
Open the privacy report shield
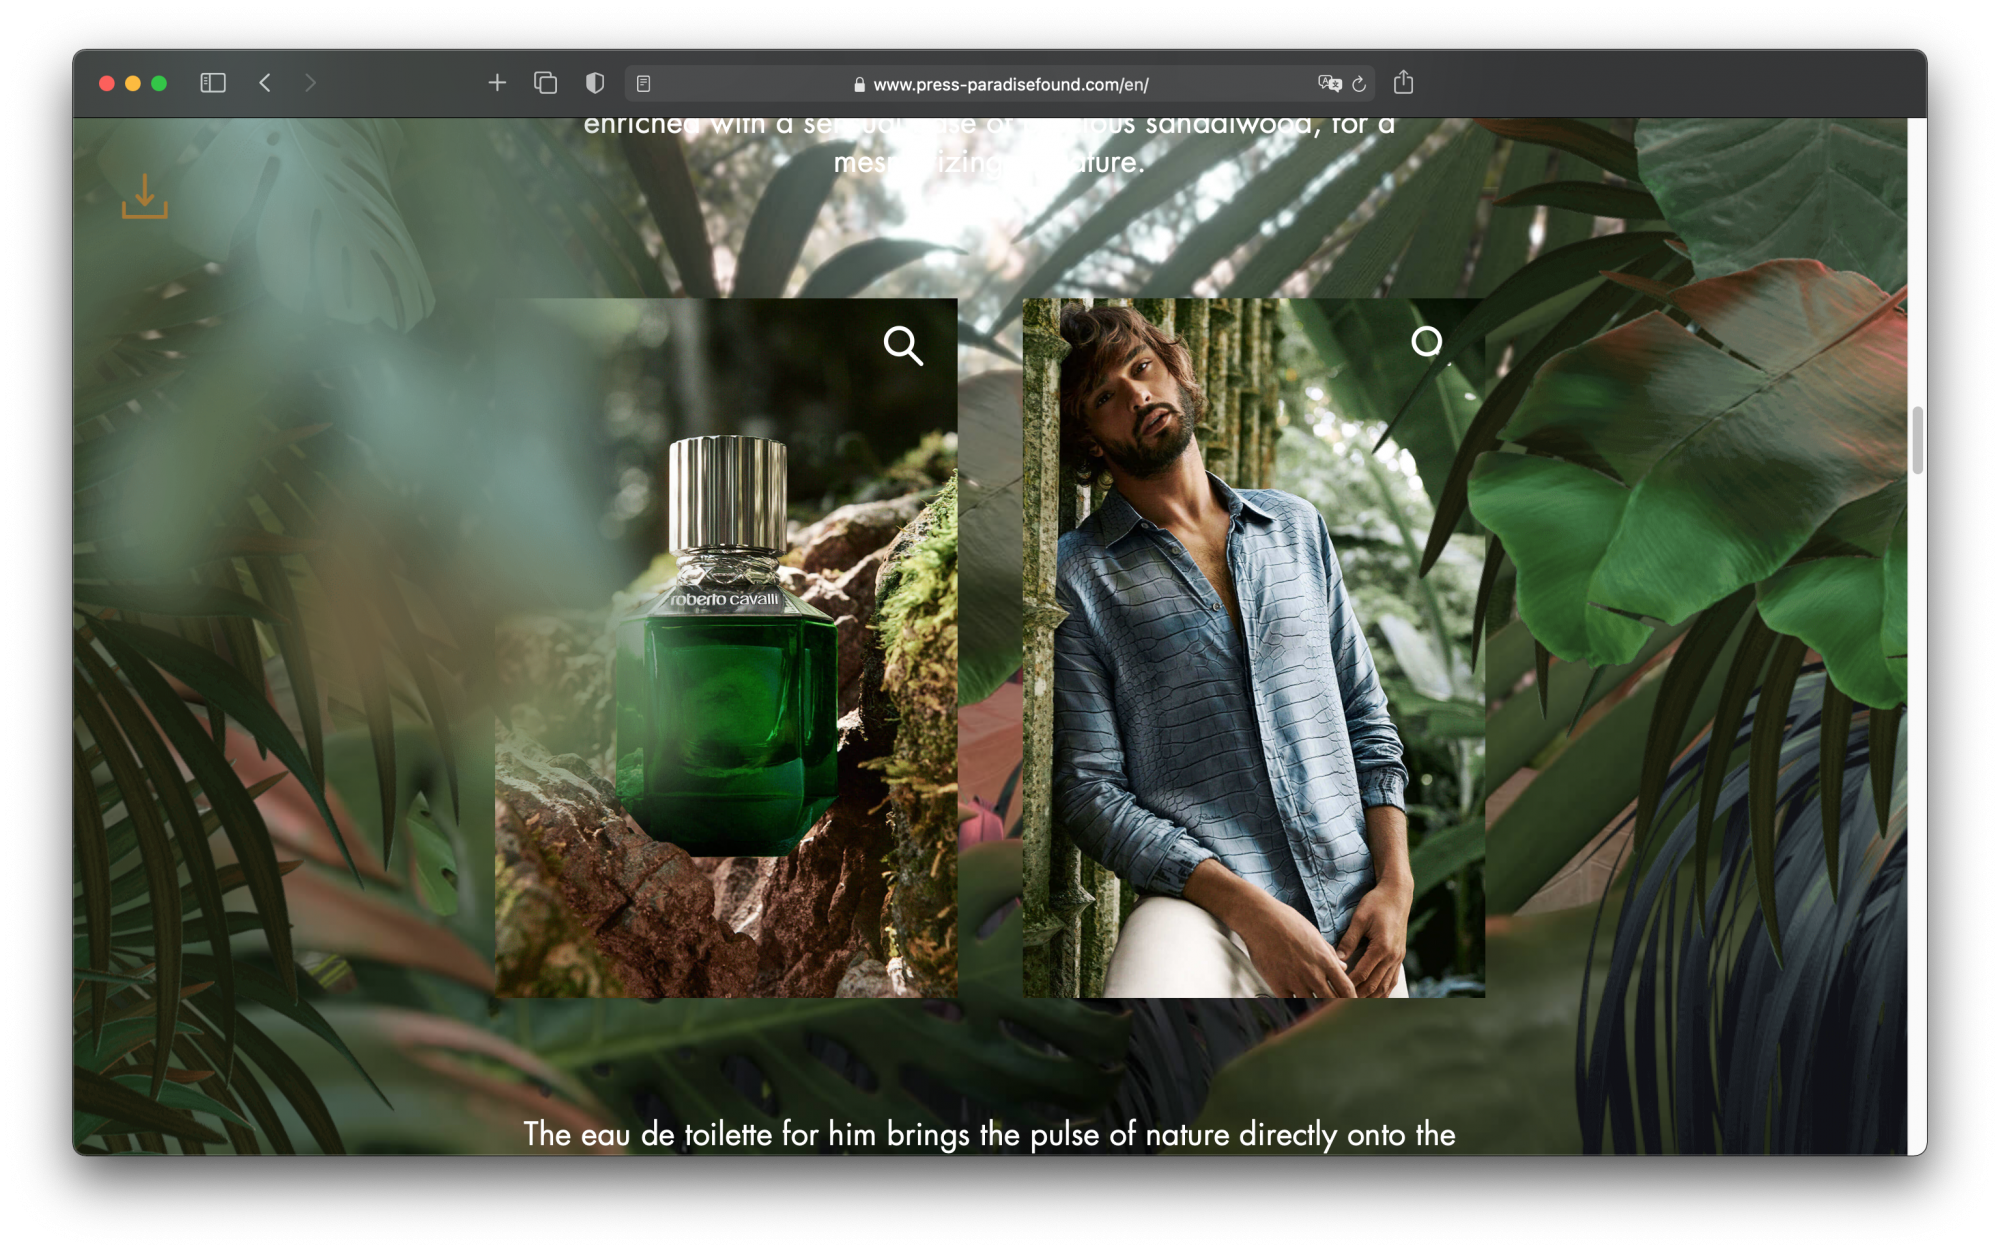pos(595,83)
